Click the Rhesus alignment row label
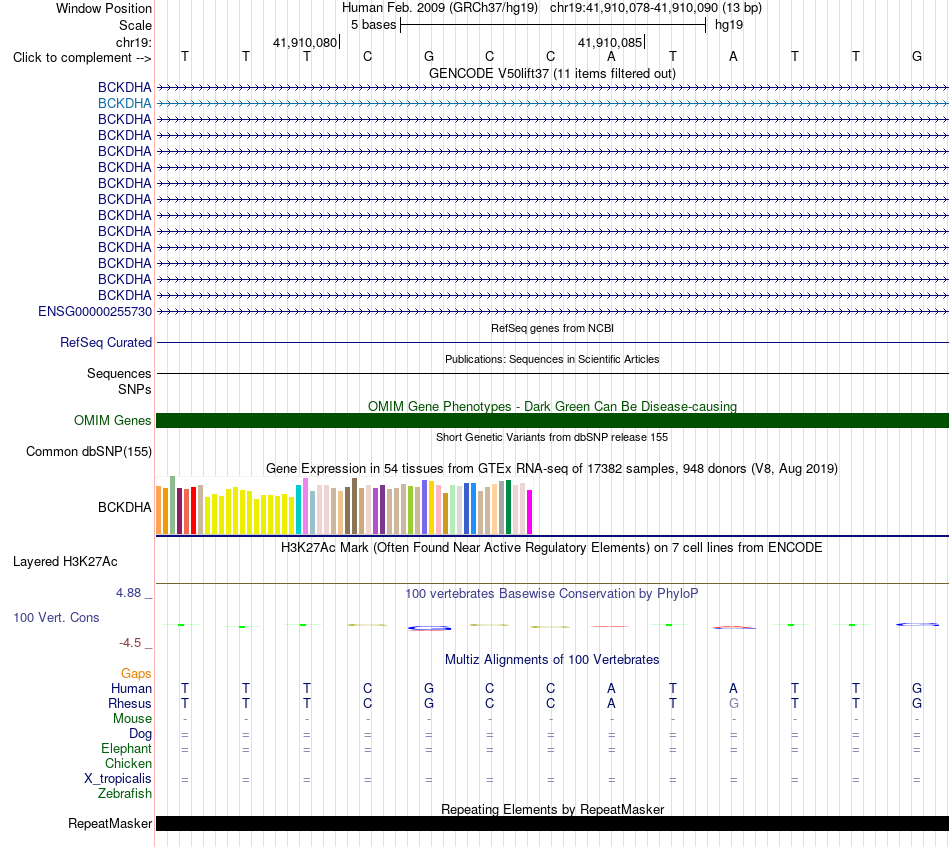Viewport: 950px width, 847px height. [x=130, y=704]
